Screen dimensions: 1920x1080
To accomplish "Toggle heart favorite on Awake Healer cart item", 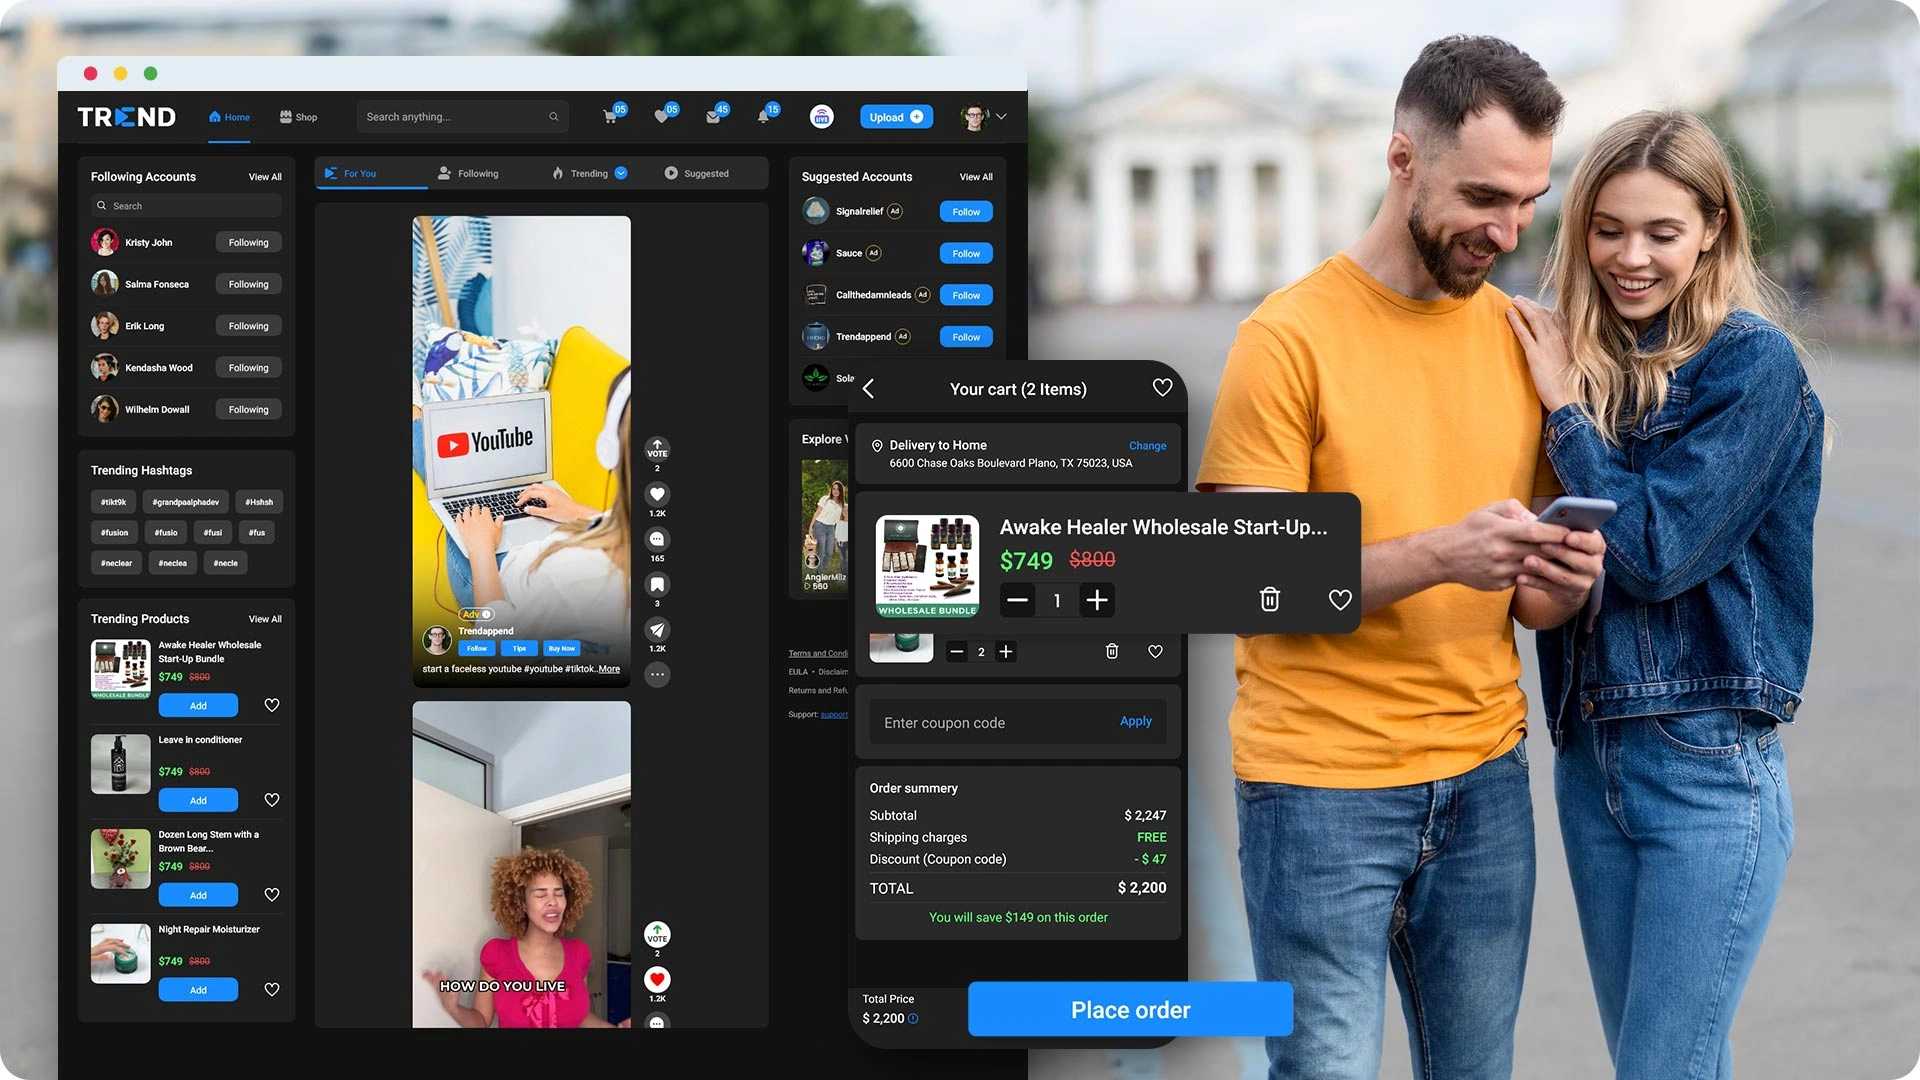I will coord(1339,599).
